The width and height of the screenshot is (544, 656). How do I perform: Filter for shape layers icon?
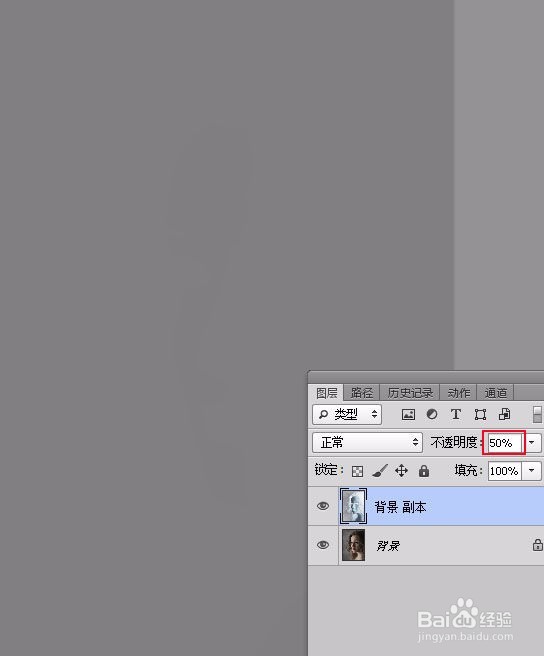pos(480,414)
